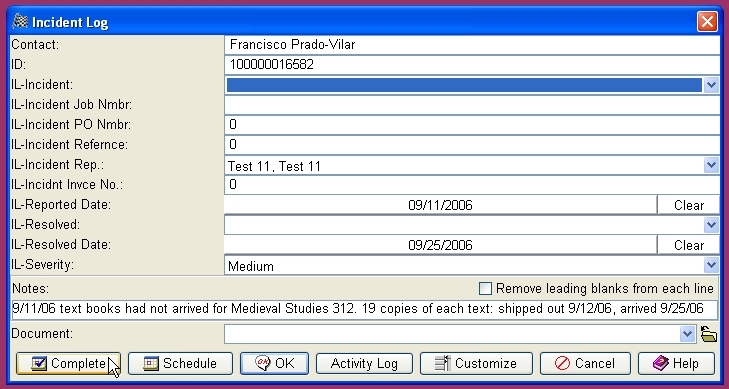Open Help from the dialog

coord(676,363)
